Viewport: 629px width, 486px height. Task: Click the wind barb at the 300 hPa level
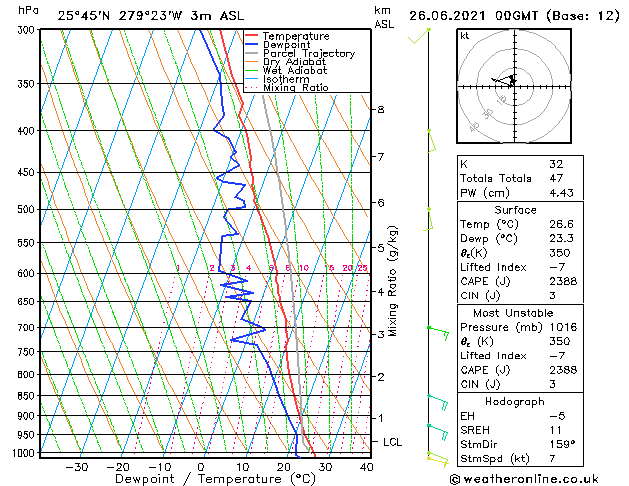(419, 36)
